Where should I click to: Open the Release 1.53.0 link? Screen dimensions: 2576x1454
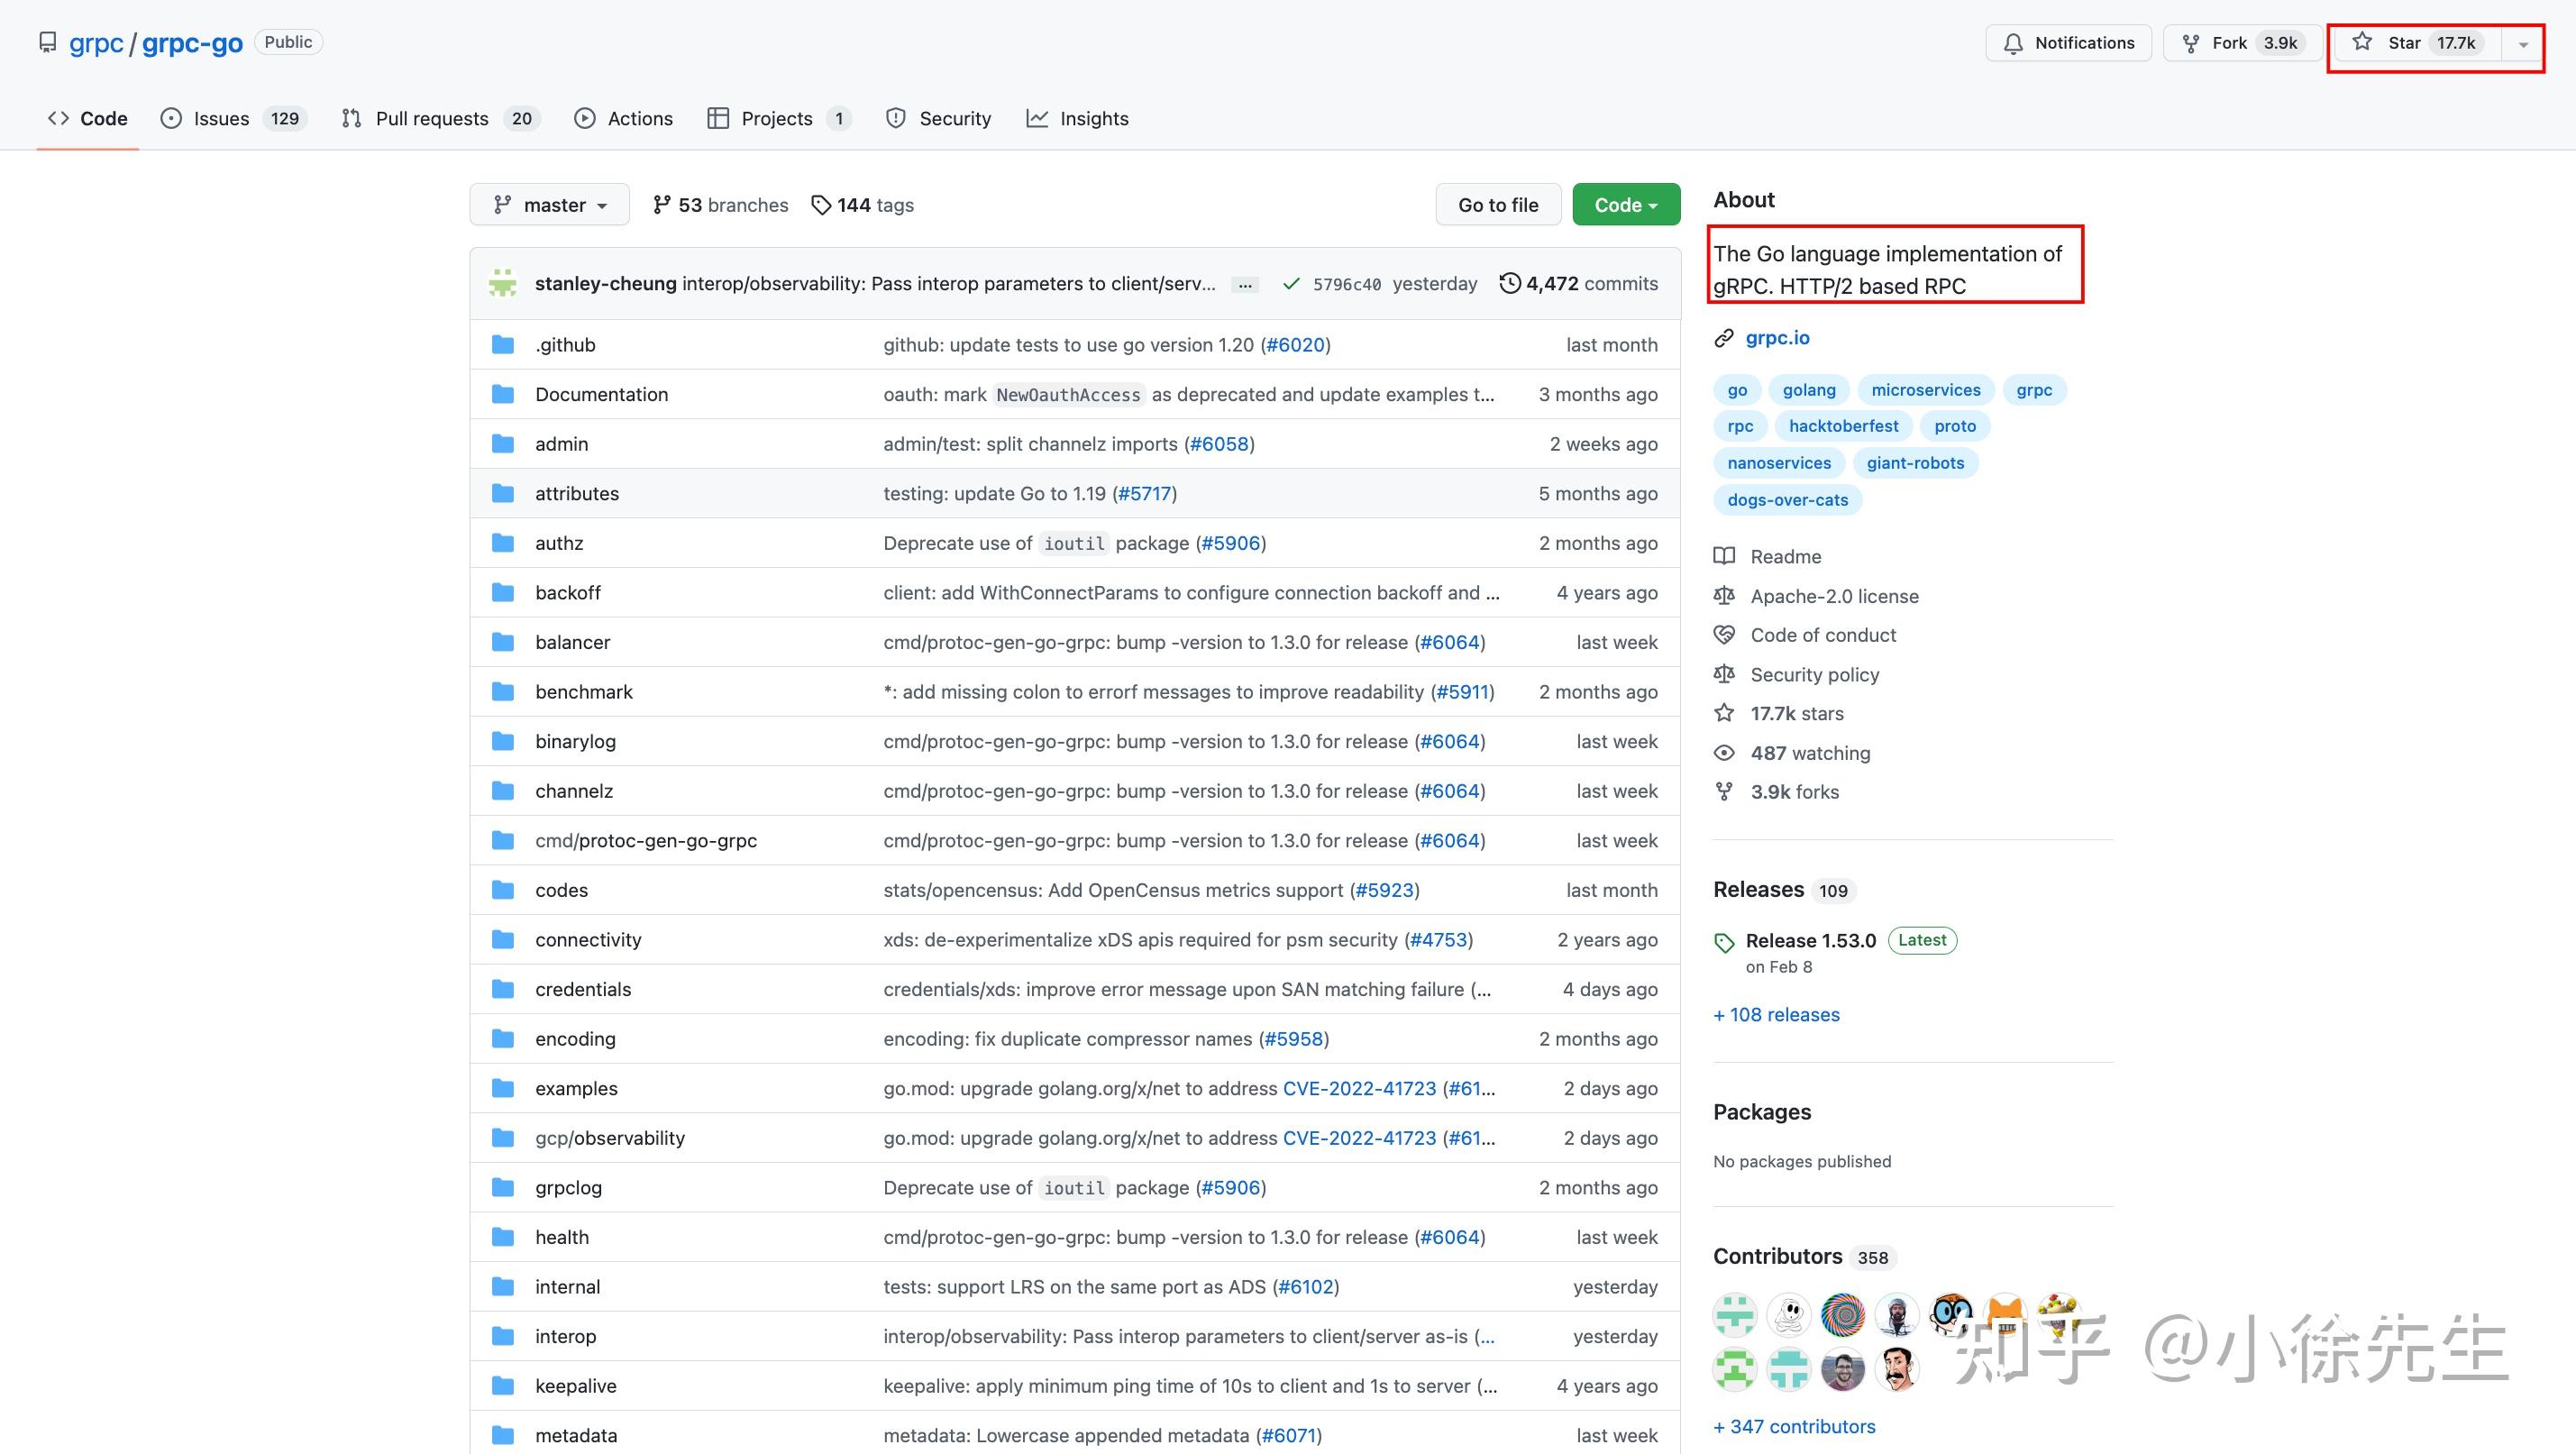[1810, 940]
